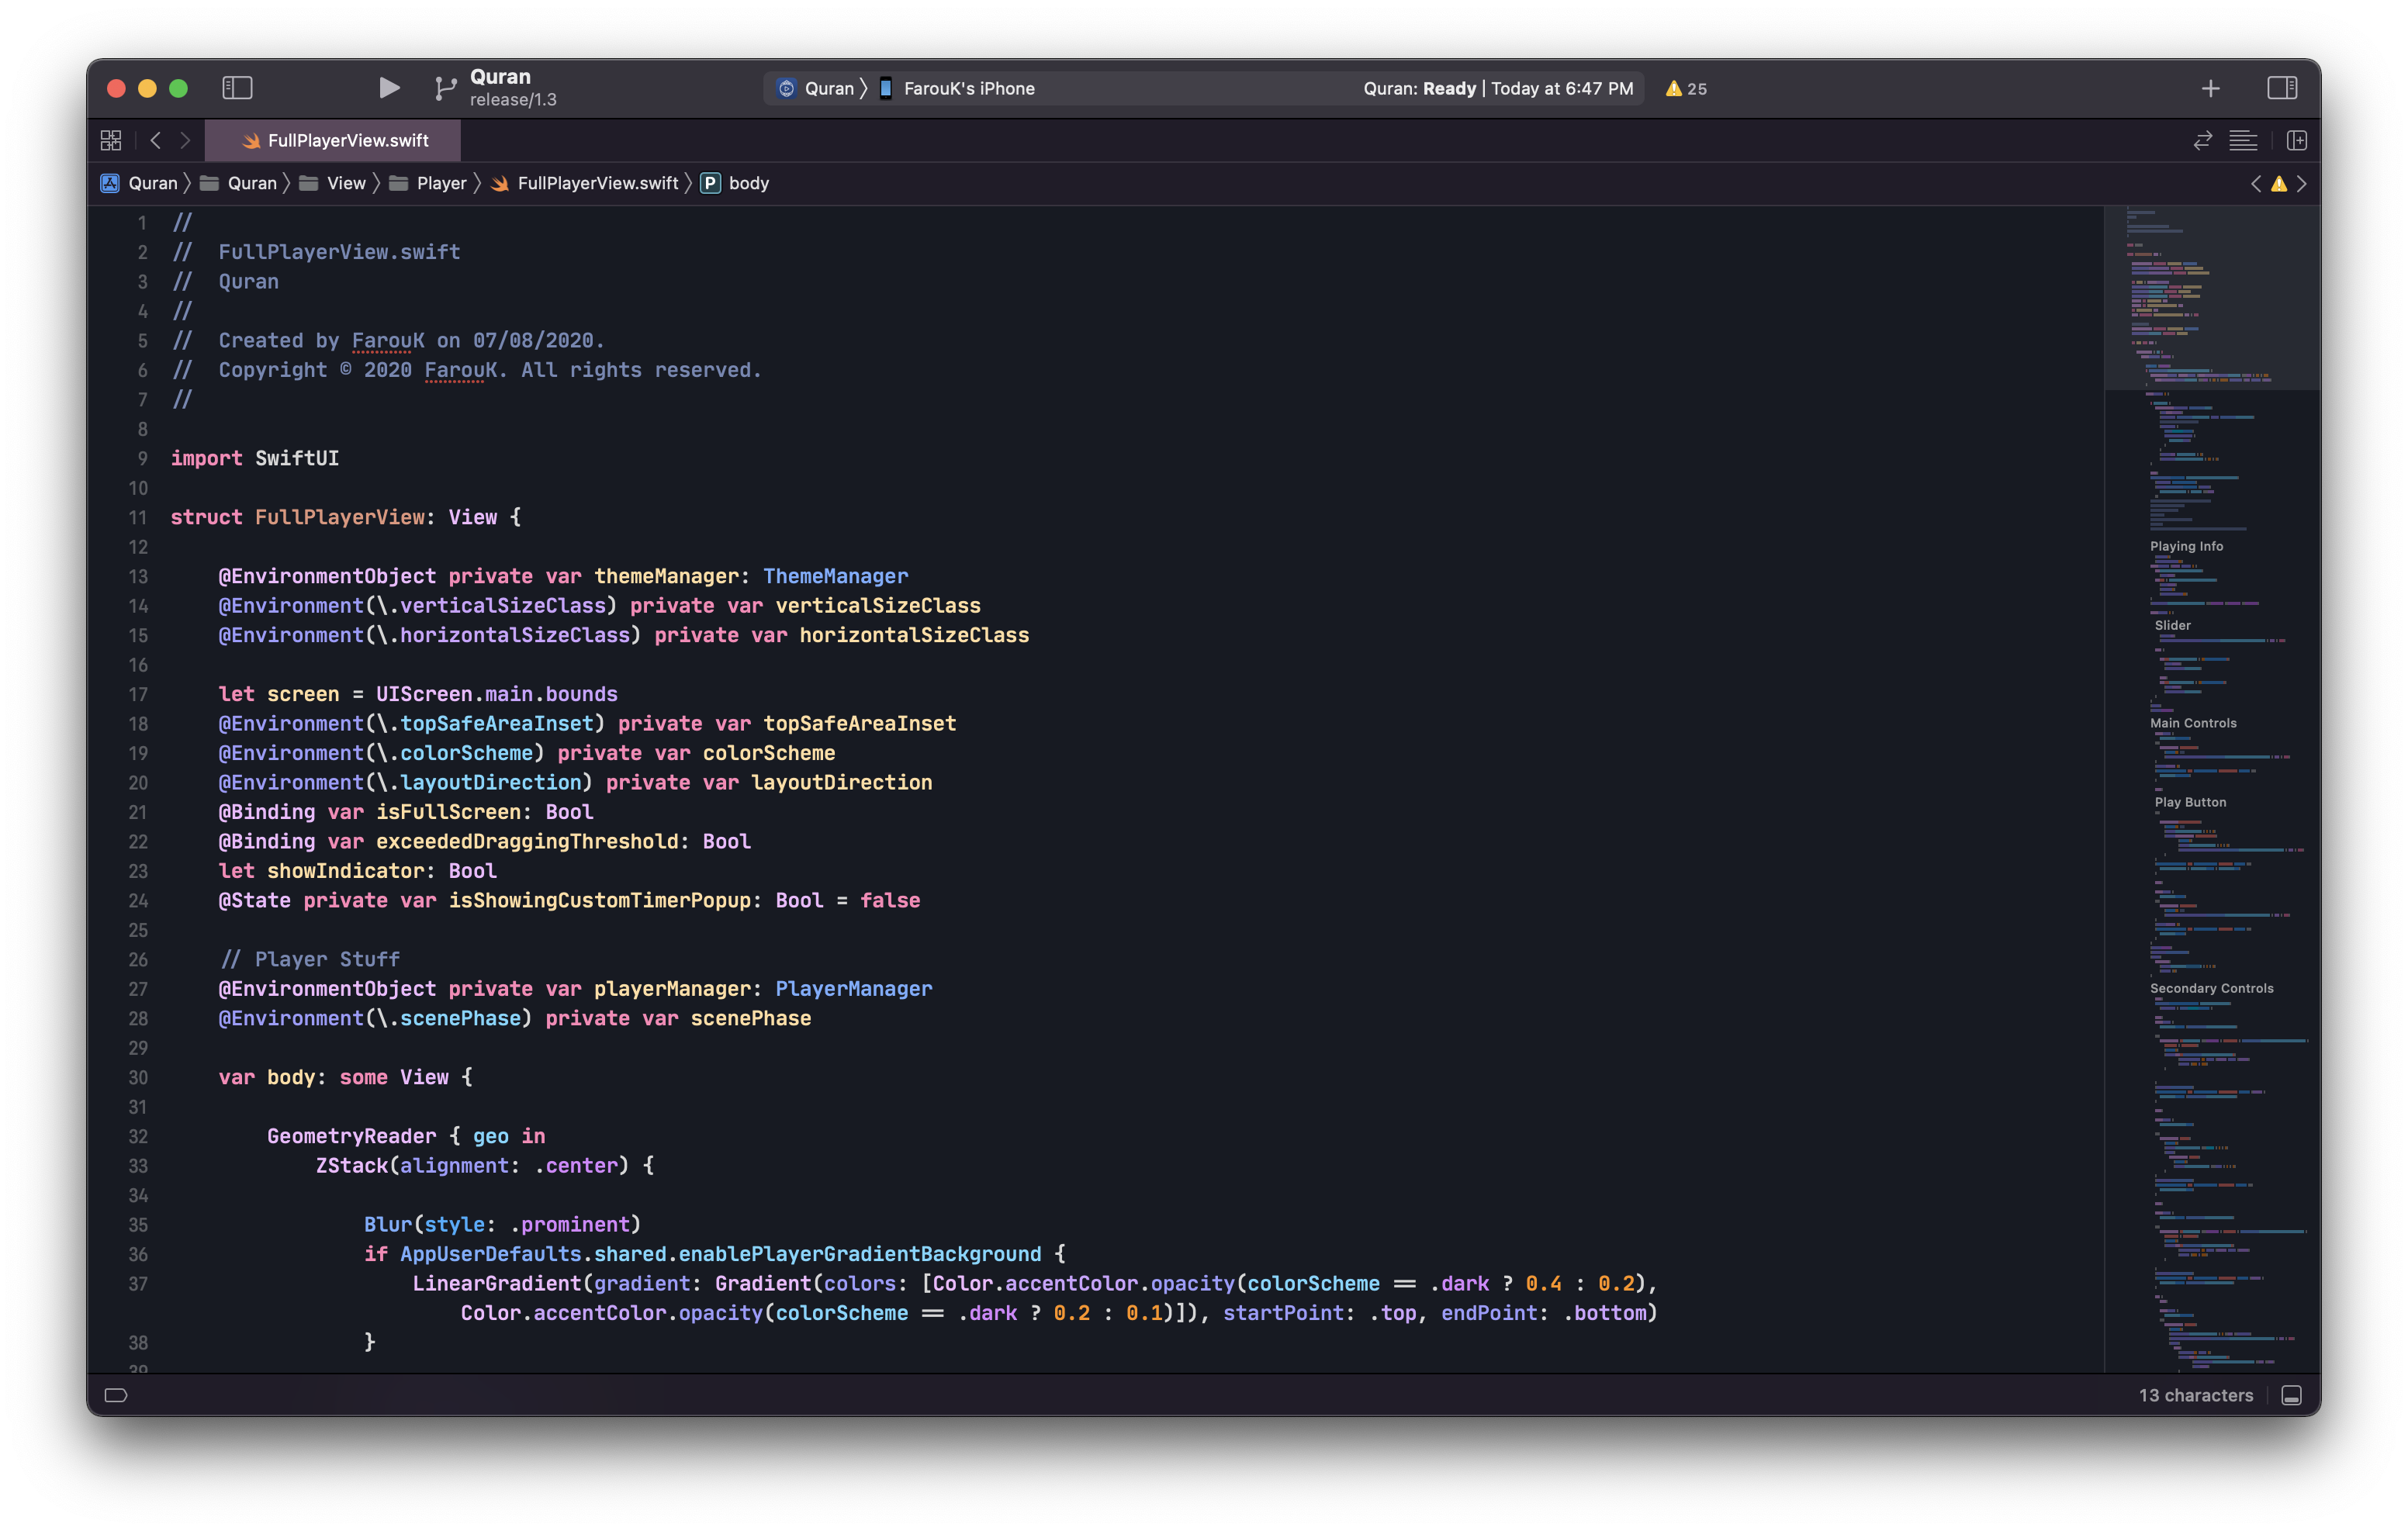Viewport: 2408px width, 1531px height.
Task: Open release/1.3 branch menu
Action: (513, 100)
